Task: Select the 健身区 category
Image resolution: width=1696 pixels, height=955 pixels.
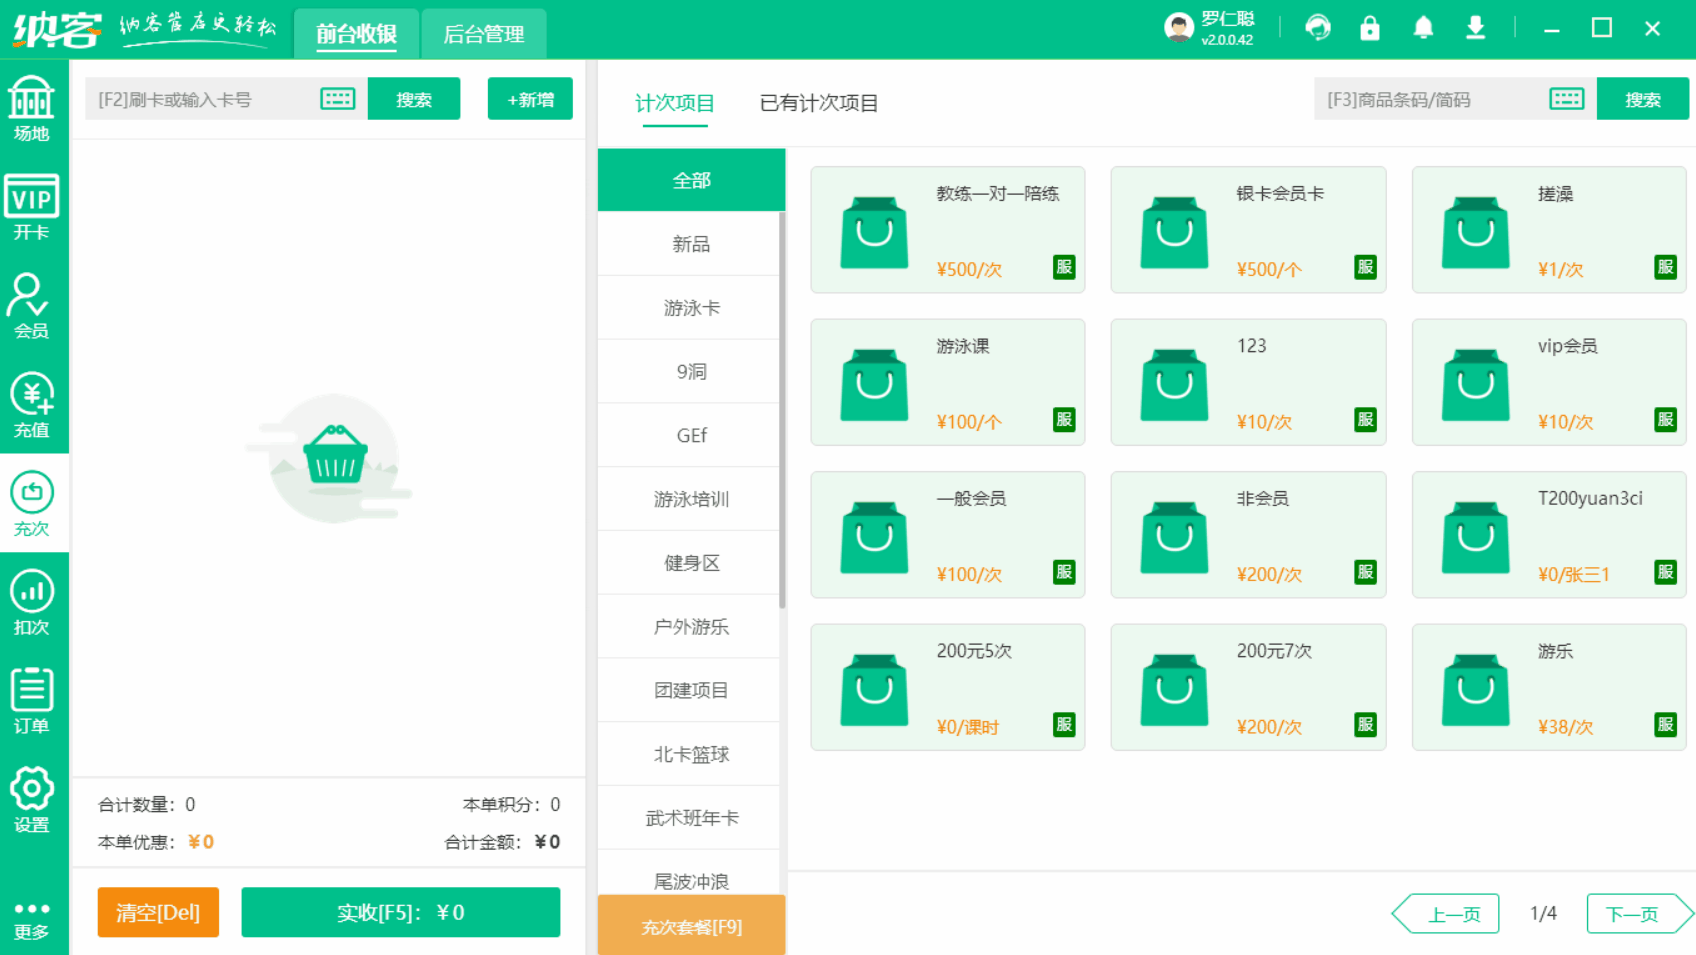Action: (x=690, y=562)
